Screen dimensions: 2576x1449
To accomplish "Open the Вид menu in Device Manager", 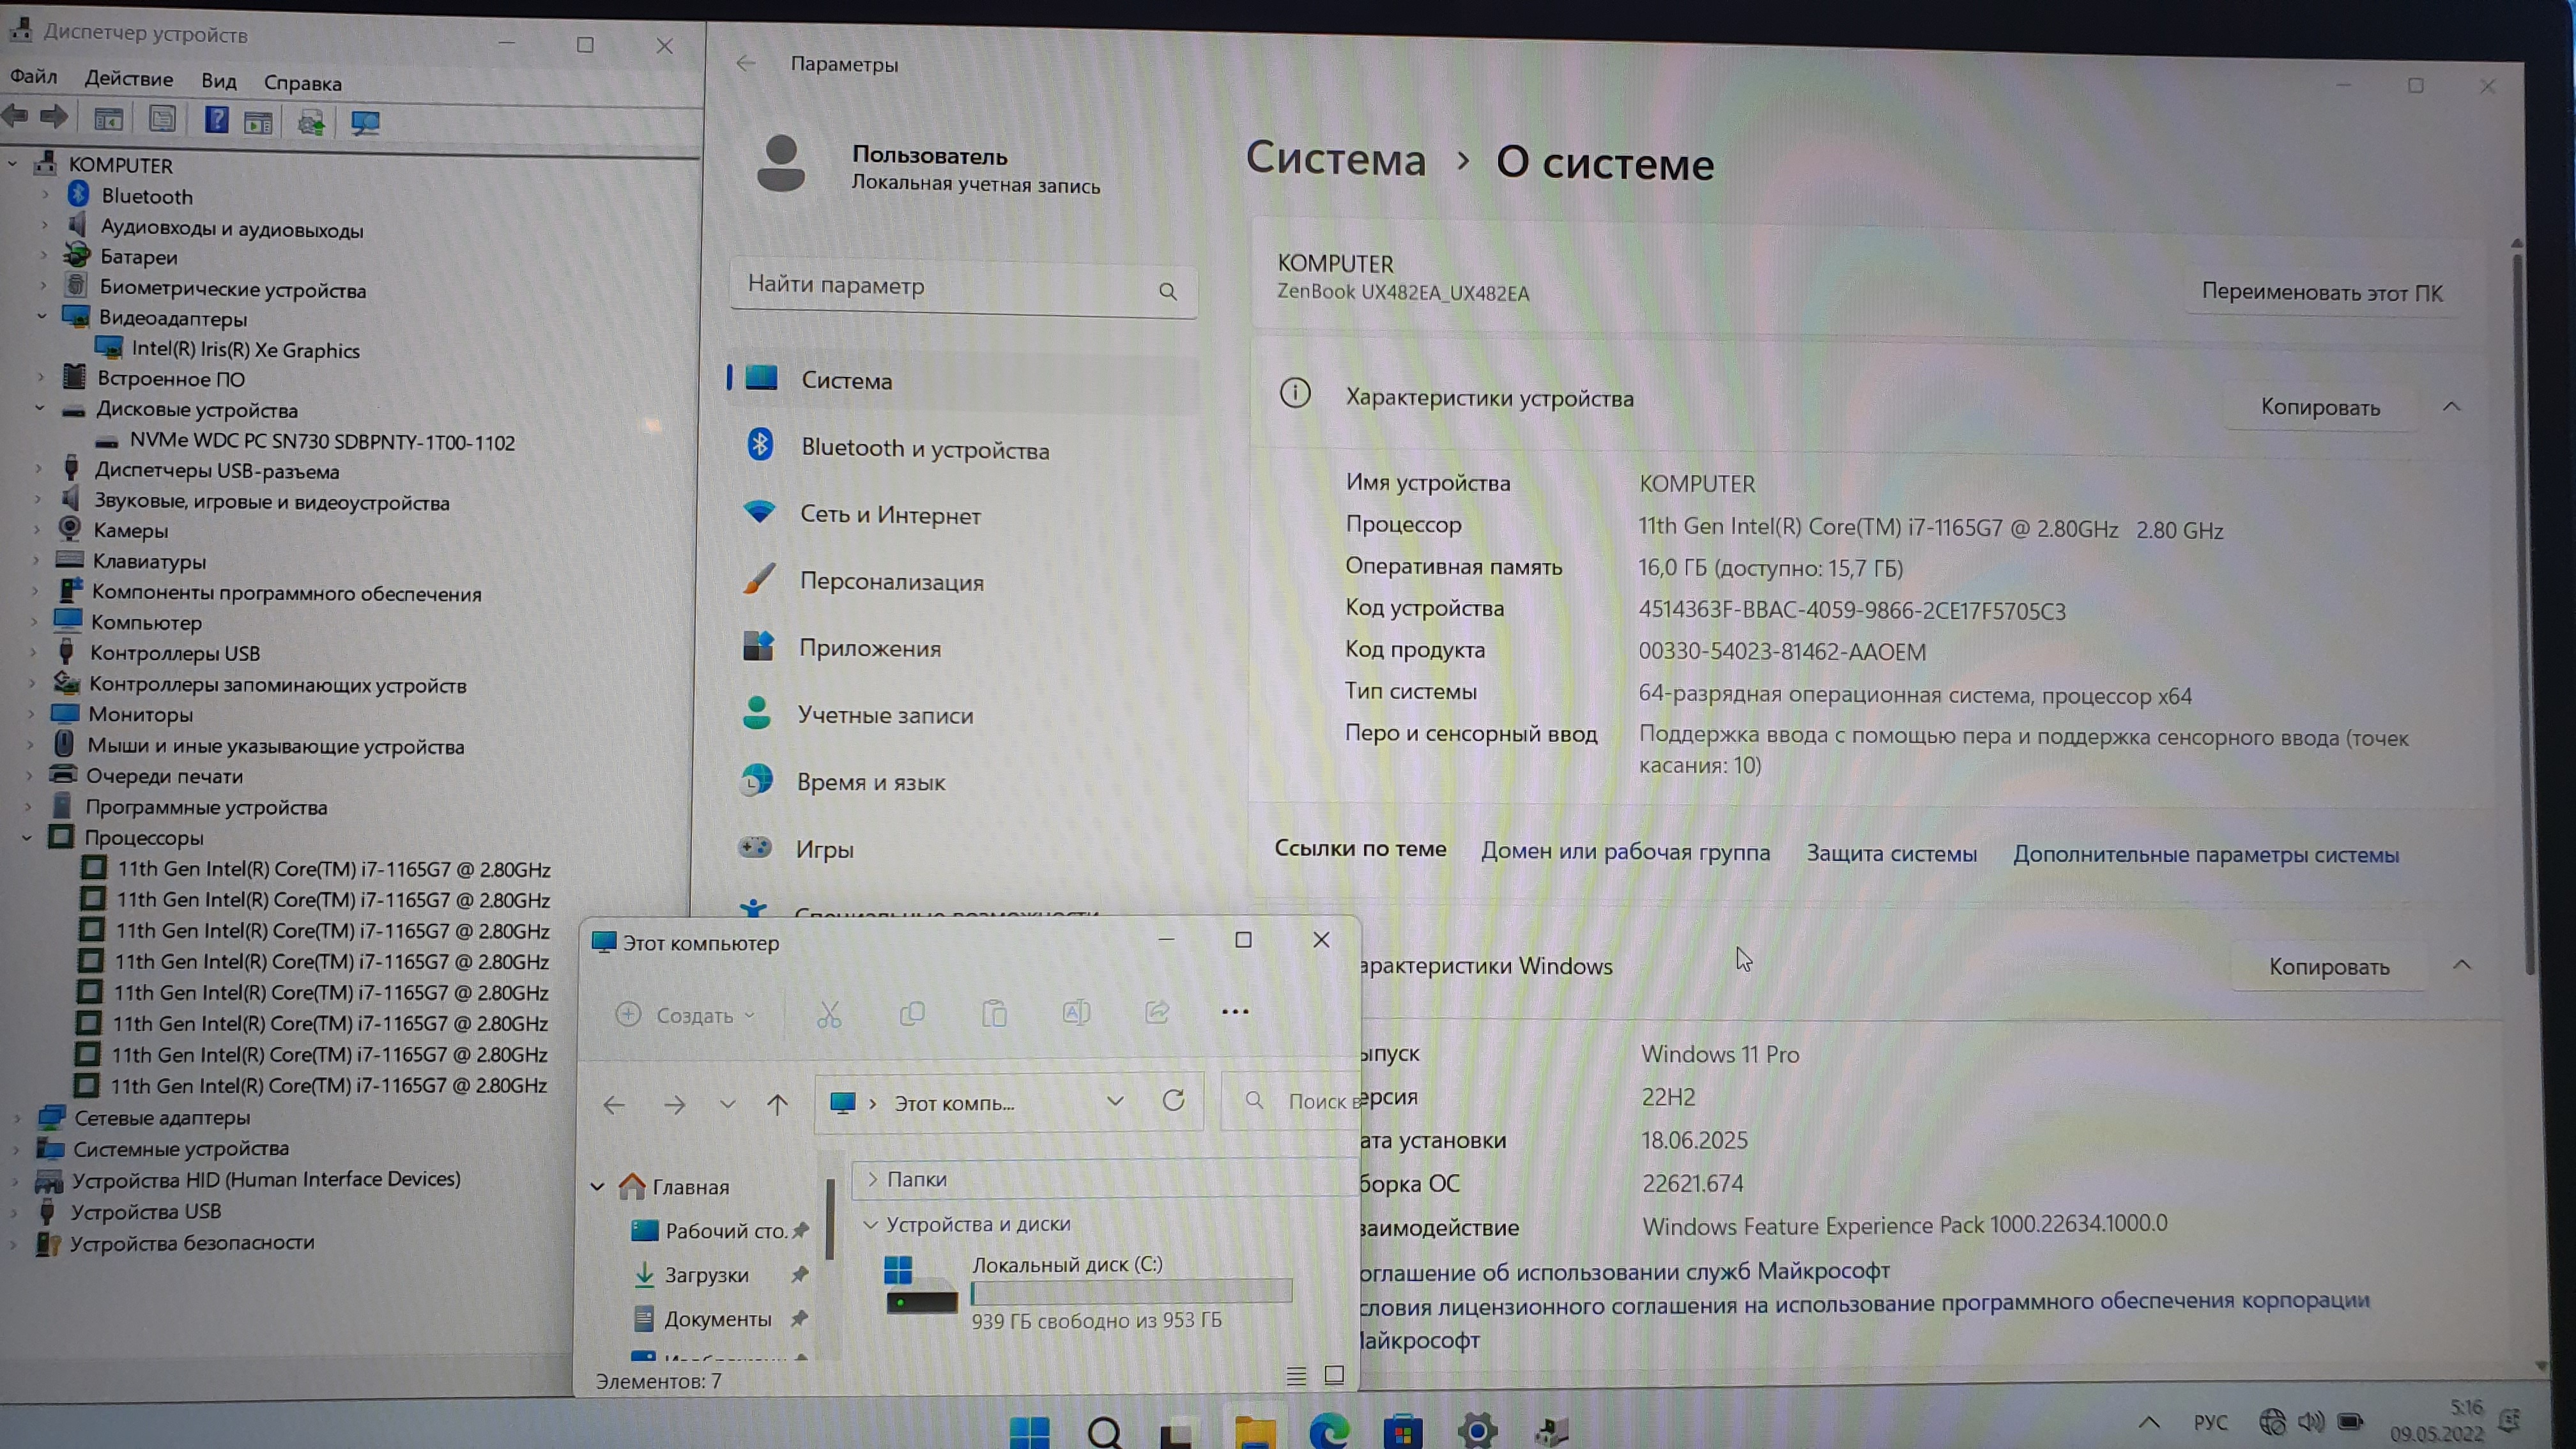I will coord(218,81).
